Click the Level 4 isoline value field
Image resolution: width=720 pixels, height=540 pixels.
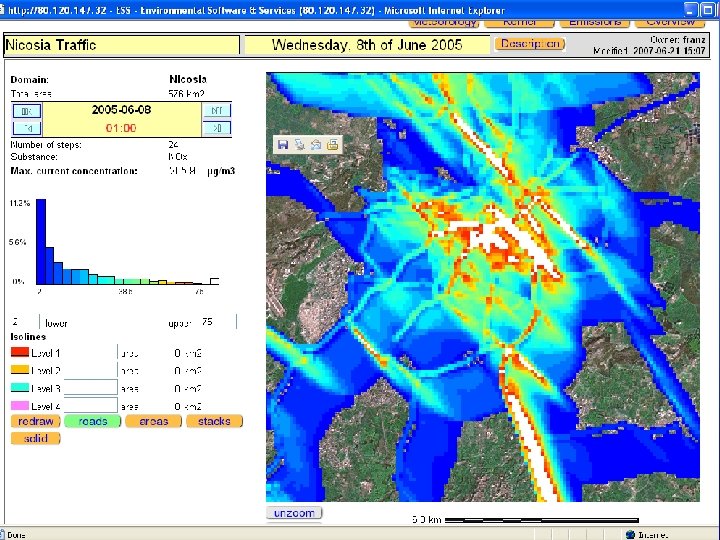coord(90,405)
